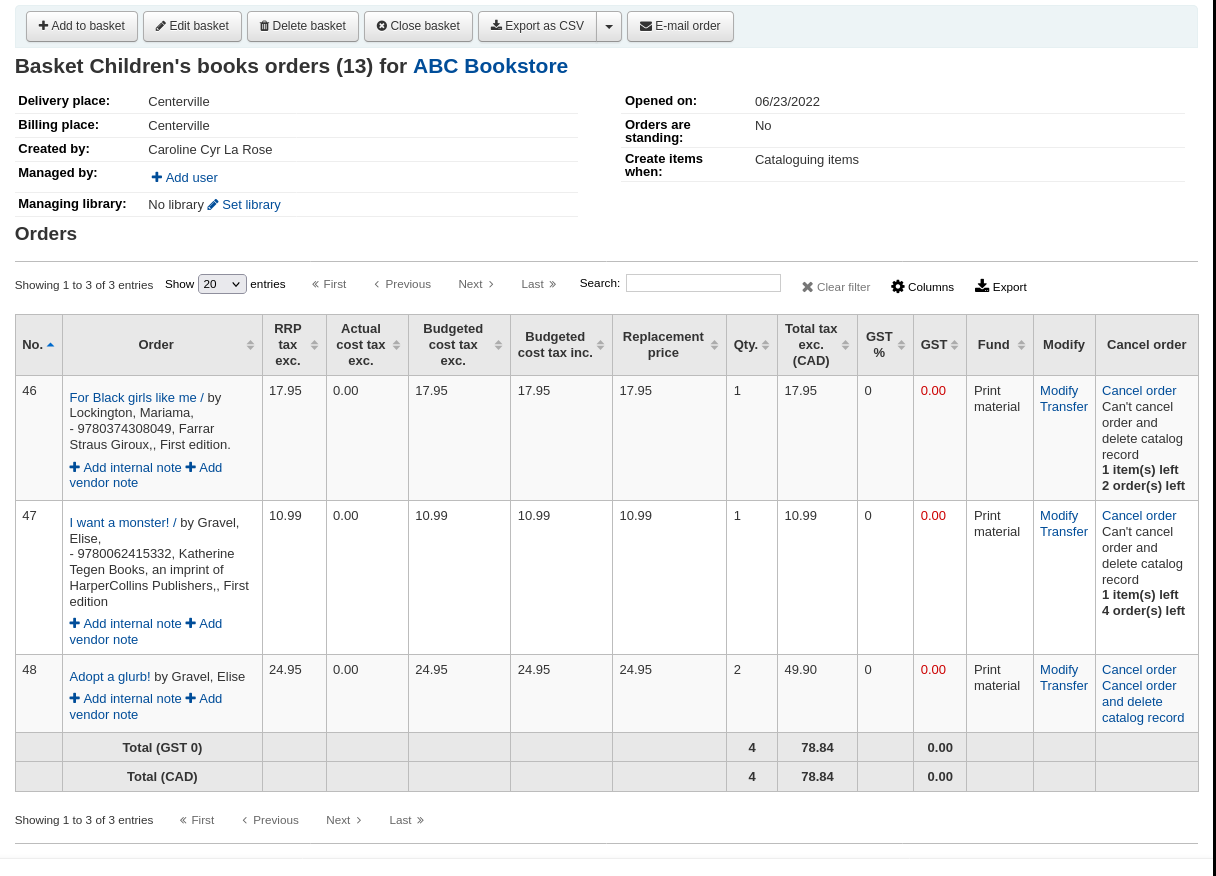Click the Add to basket button

pos(82,26)
